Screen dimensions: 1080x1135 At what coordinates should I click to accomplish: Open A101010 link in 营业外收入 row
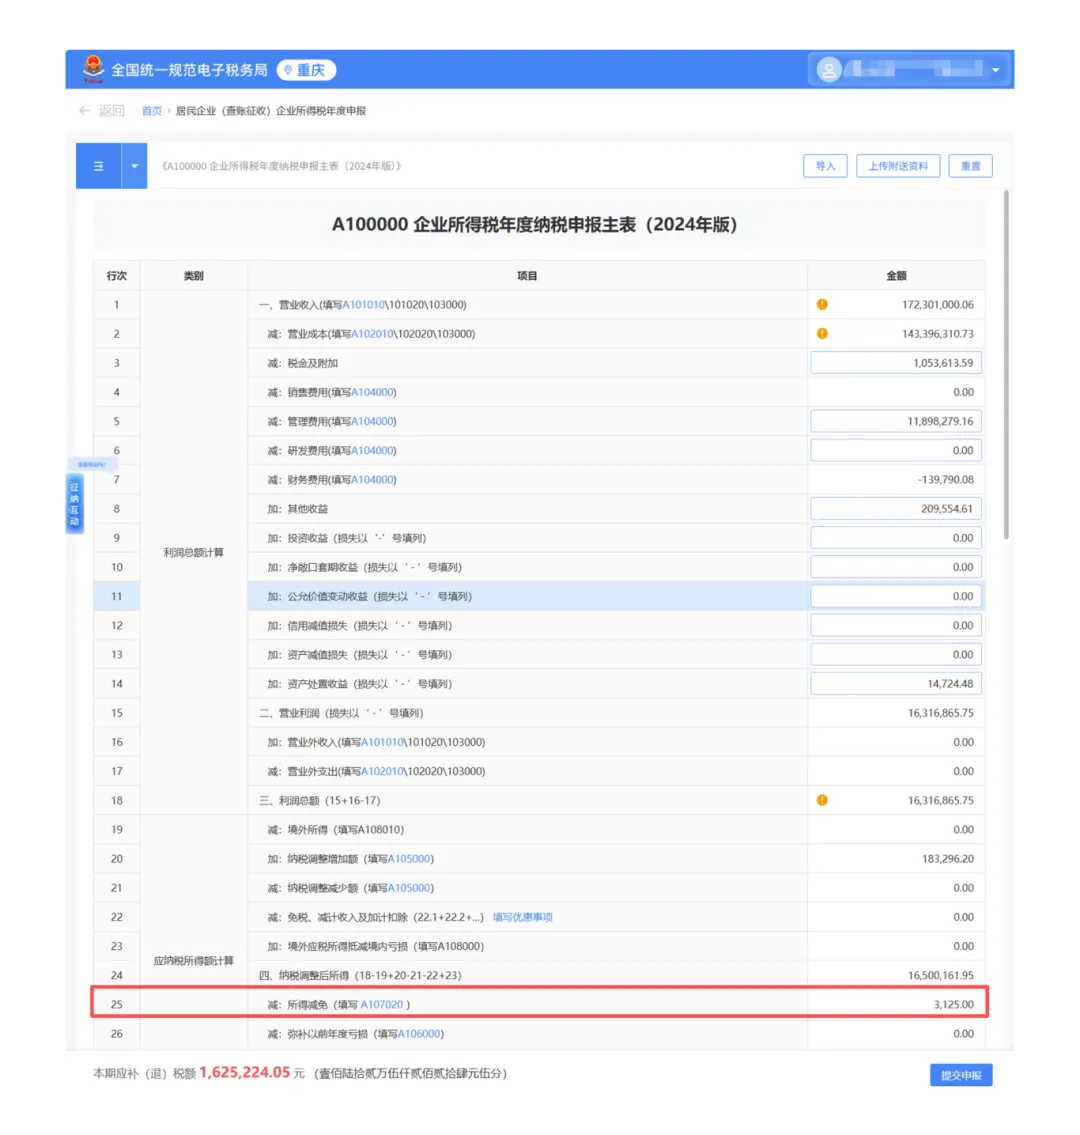pyautogui.click(x=382, y=742)
